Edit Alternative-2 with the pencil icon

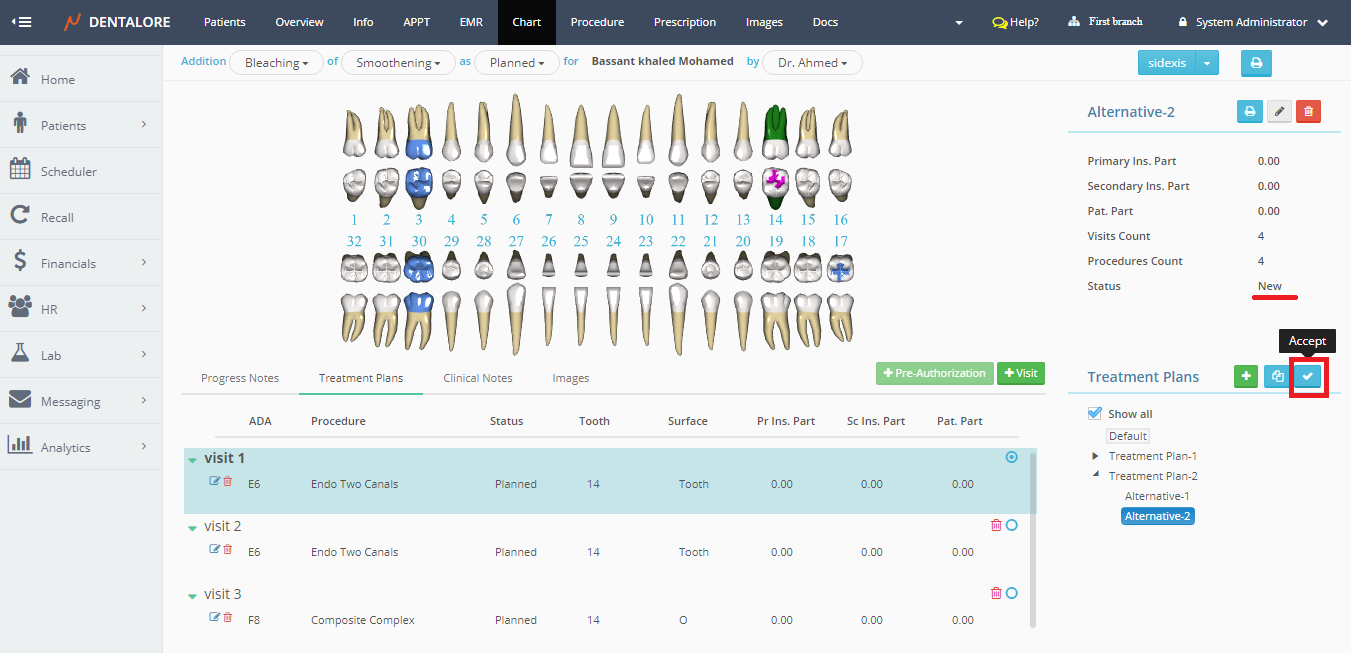coord(1279,112)
